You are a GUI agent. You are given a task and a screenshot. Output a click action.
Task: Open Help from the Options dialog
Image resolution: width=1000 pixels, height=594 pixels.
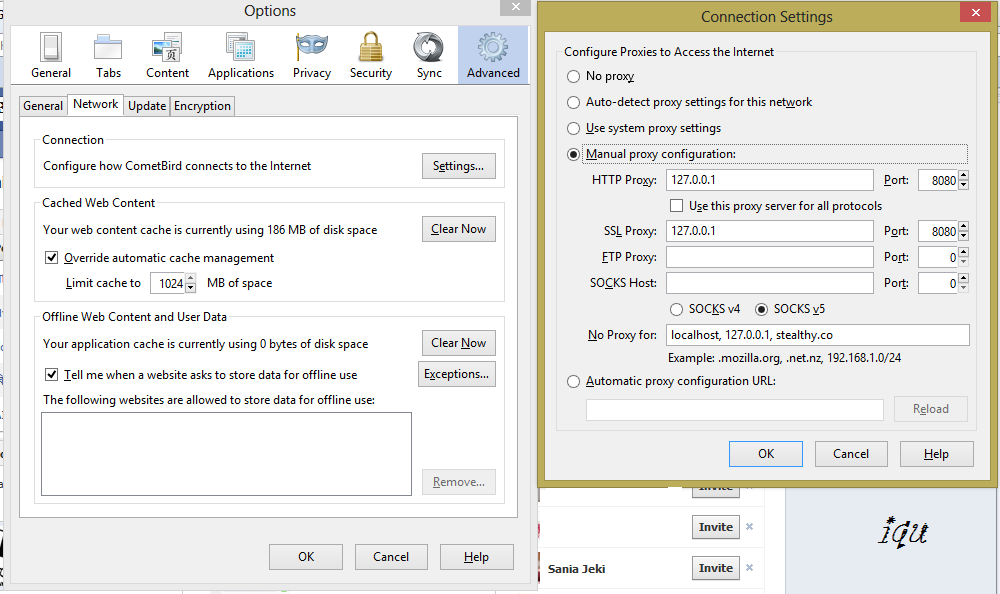tap(476, 557)
